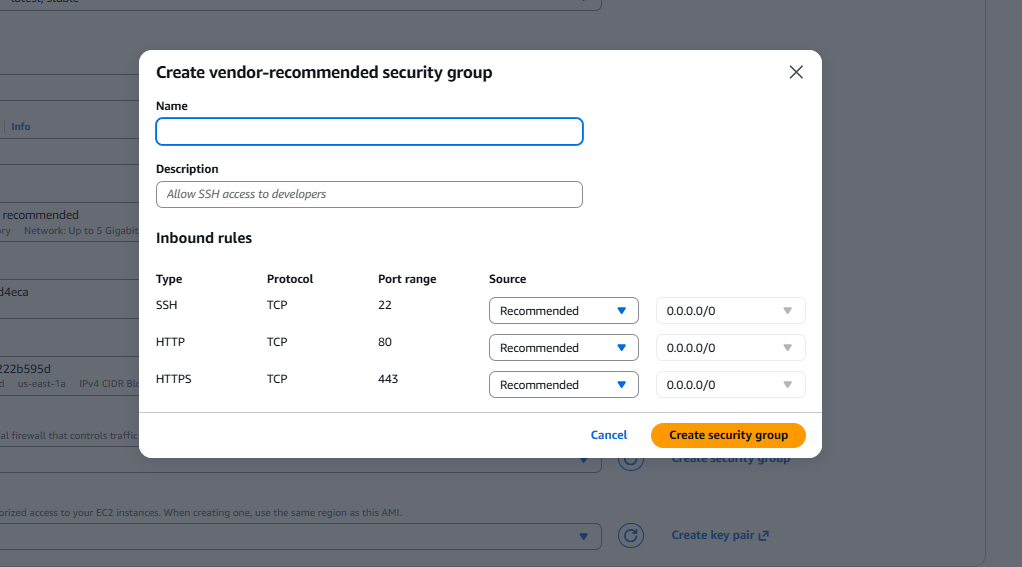This screenshot has height=567, width=1022.
Task: Click the port value 80
Action: point(385,342)
